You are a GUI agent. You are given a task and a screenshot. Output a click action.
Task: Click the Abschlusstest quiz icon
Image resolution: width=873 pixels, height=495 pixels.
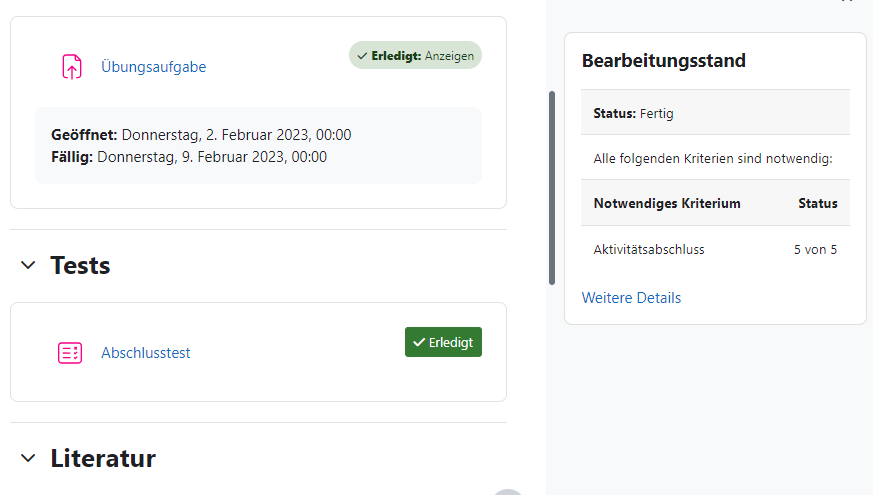coord(70,352)
